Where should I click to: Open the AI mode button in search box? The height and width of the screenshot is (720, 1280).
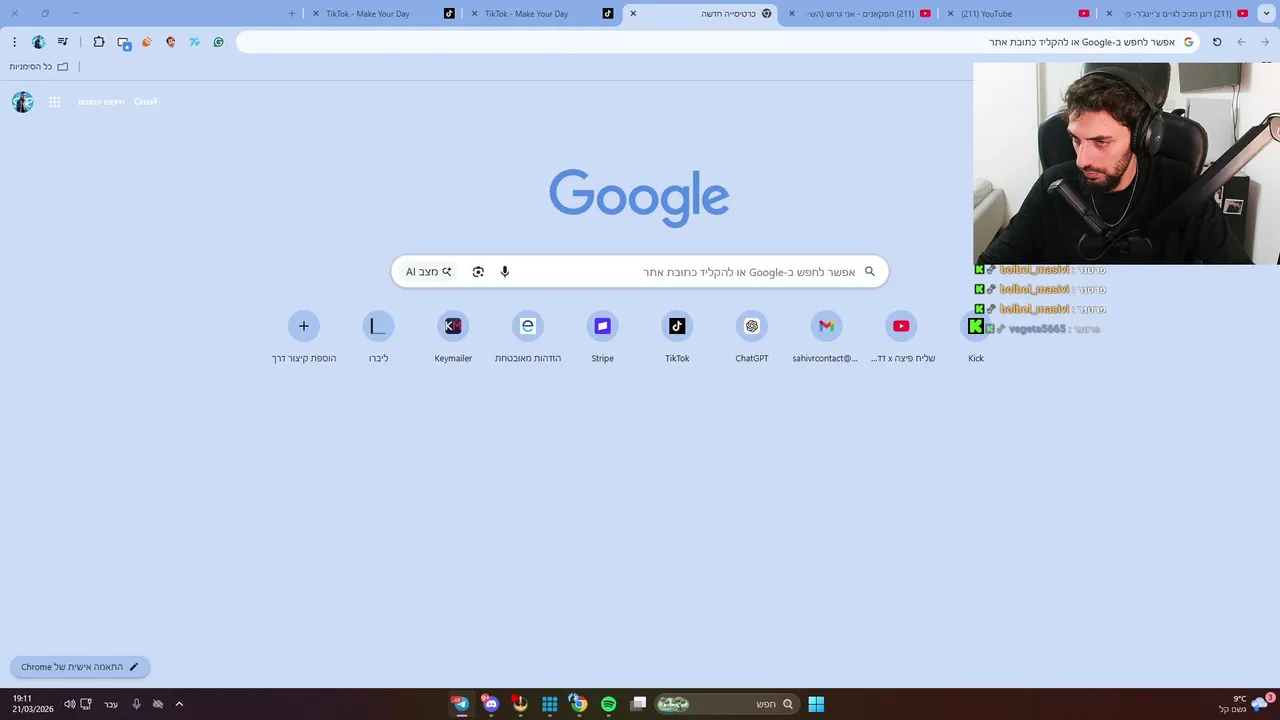pyautogui.click(x=429, y=272)
